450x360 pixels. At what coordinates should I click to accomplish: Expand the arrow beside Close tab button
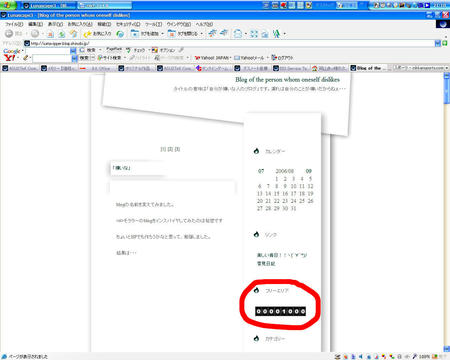click(x=202, y=34)
